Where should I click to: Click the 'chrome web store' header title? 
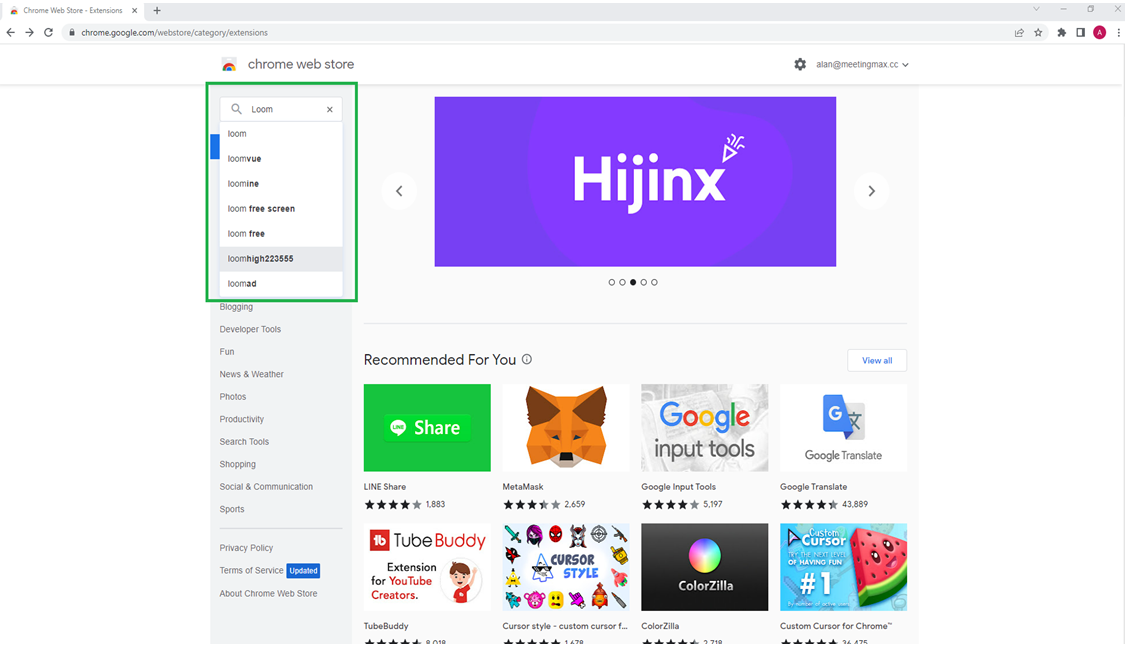tap(301, 65)
